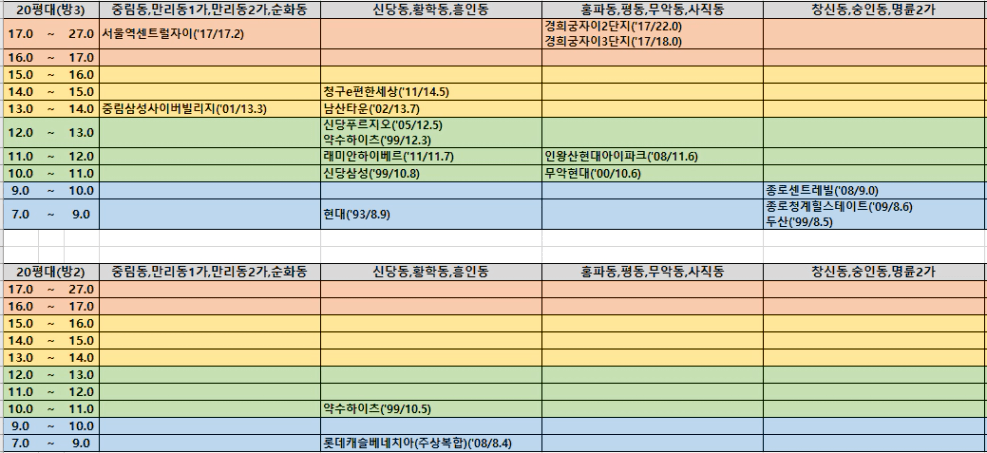The height and width of the screenshot is (453, 987).
Task: Select 인왕산현대아이파크('08/11.6) cell
Action: 652,157
